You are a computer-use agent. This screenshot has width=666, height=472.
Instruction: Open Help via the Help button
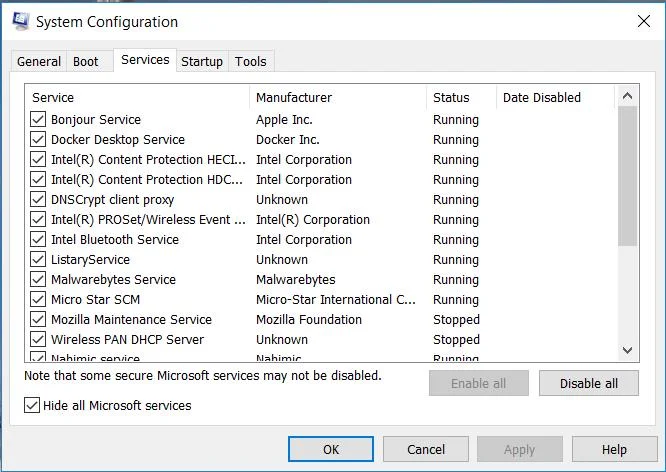pos(614,449)
